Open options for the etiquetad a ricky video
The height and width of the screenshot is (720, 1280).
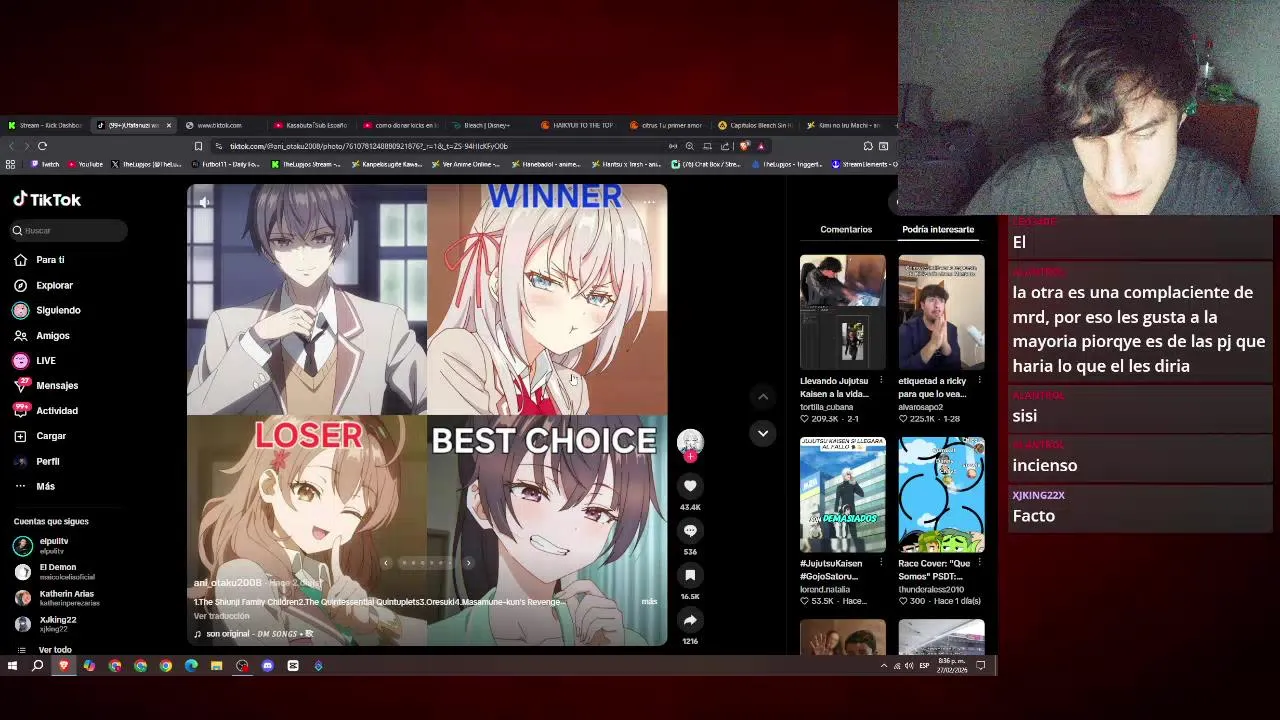979,381
